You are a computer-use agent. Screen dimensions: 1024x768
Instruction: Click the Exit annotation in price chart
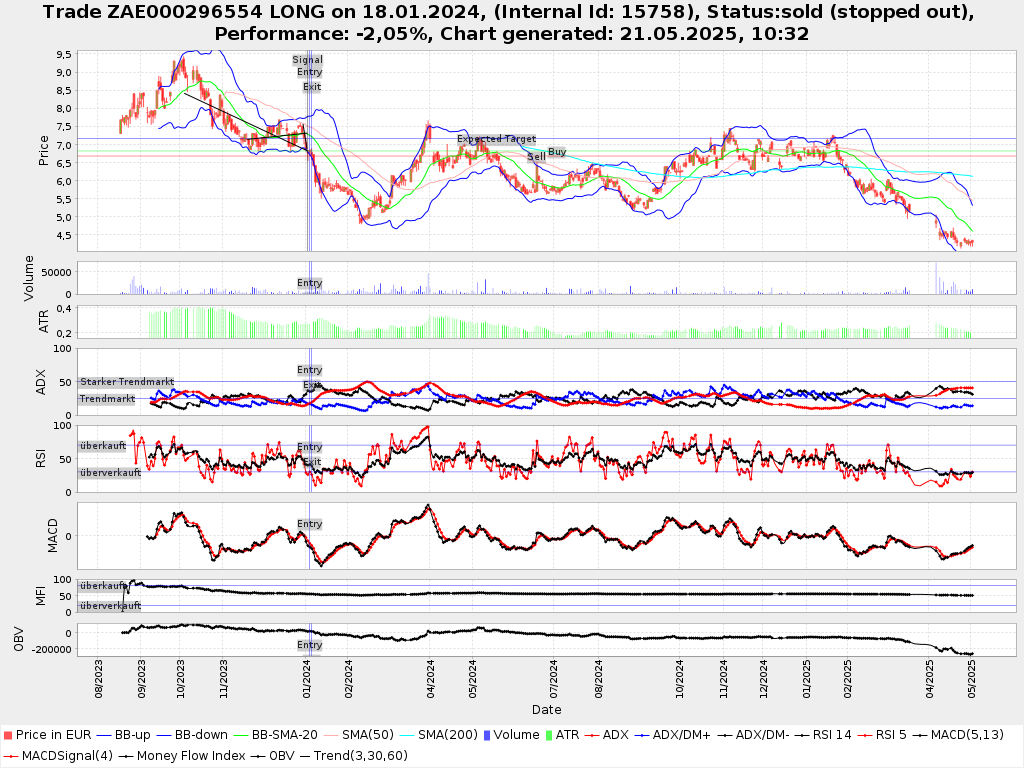312,87
